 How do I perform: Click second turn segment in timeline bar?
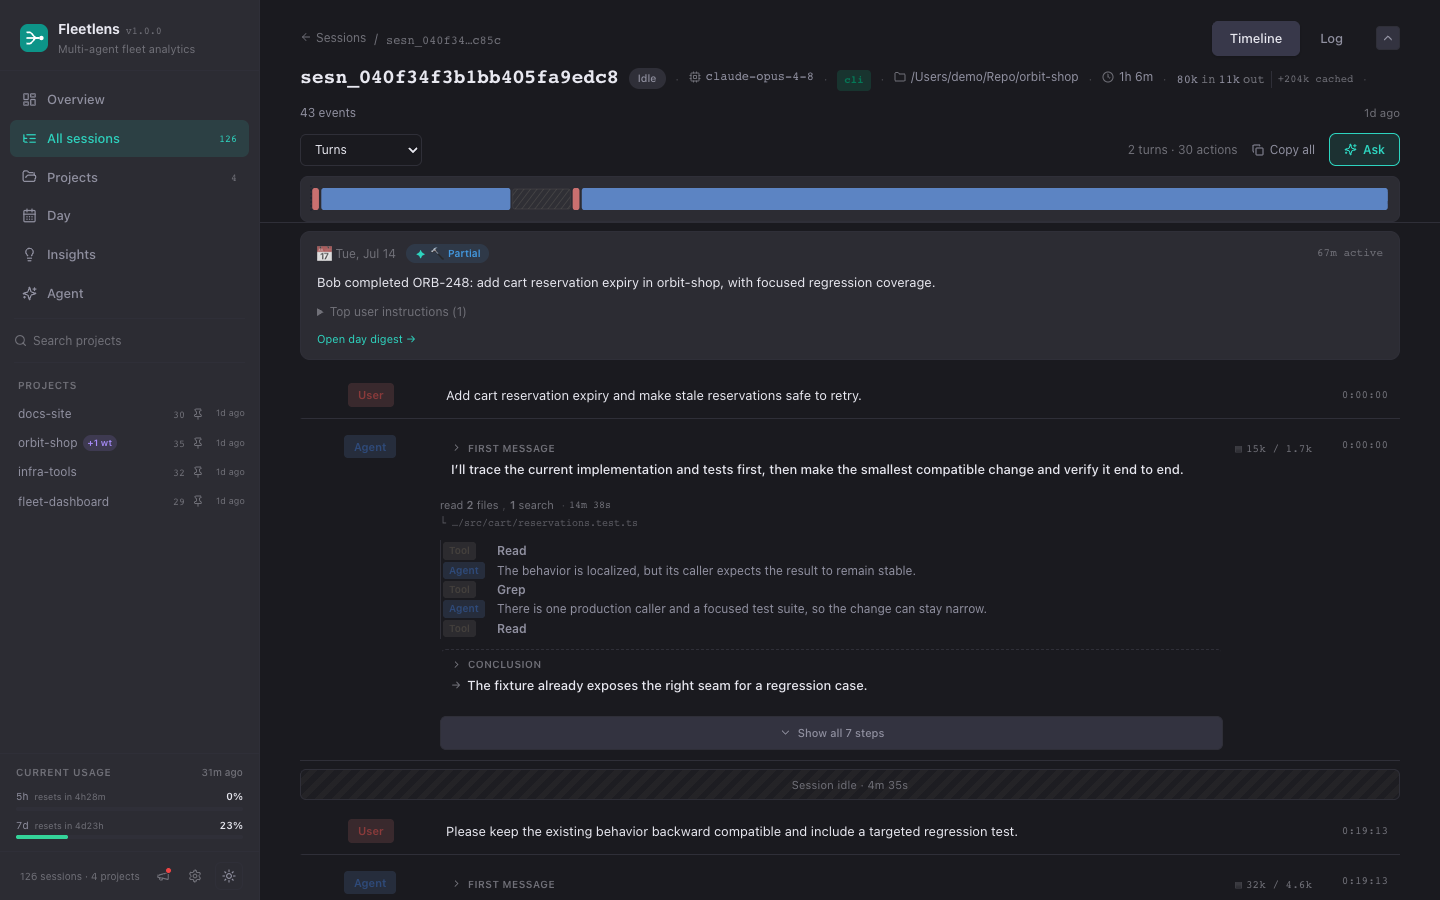point(984,199)
